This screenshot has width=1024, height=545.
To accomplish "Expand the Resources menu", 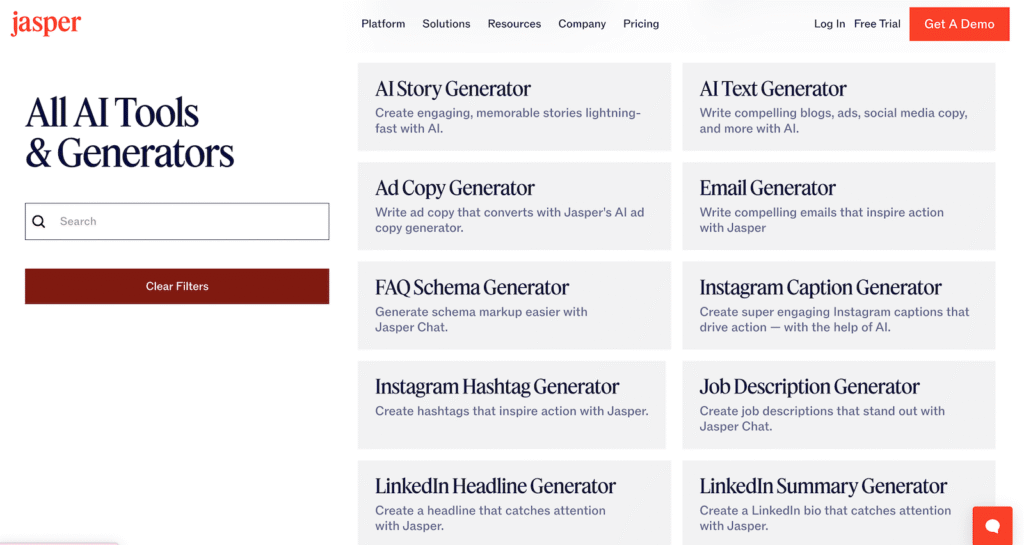I will 514,24.
